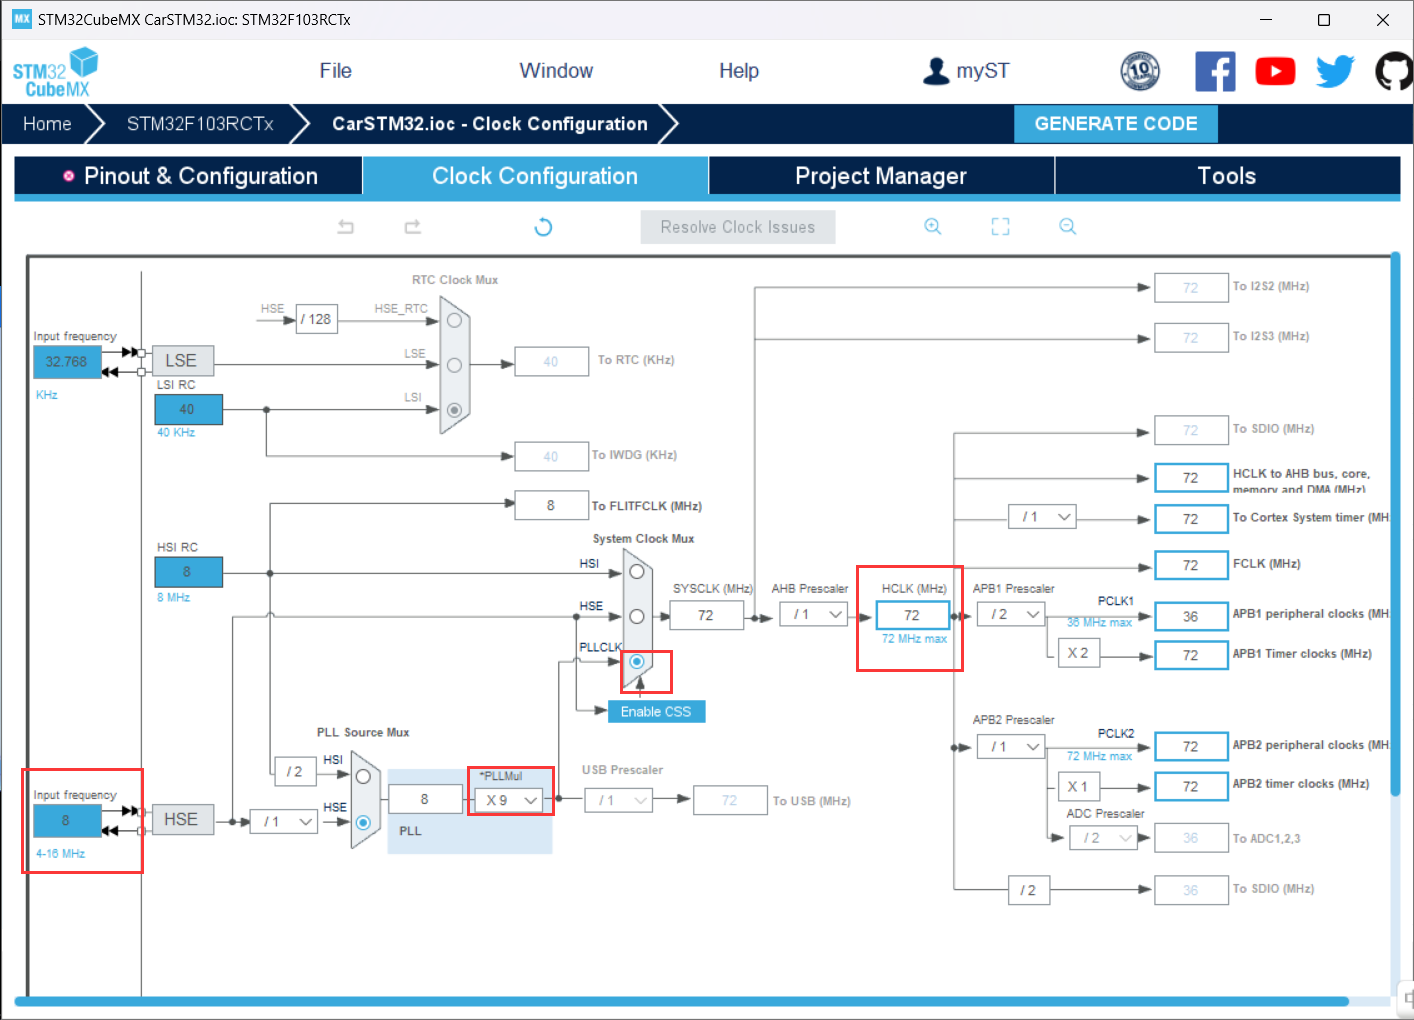Click the HSE oscillator block
The height and width of the screenshot is (1020, 1414).
point(181,819)
